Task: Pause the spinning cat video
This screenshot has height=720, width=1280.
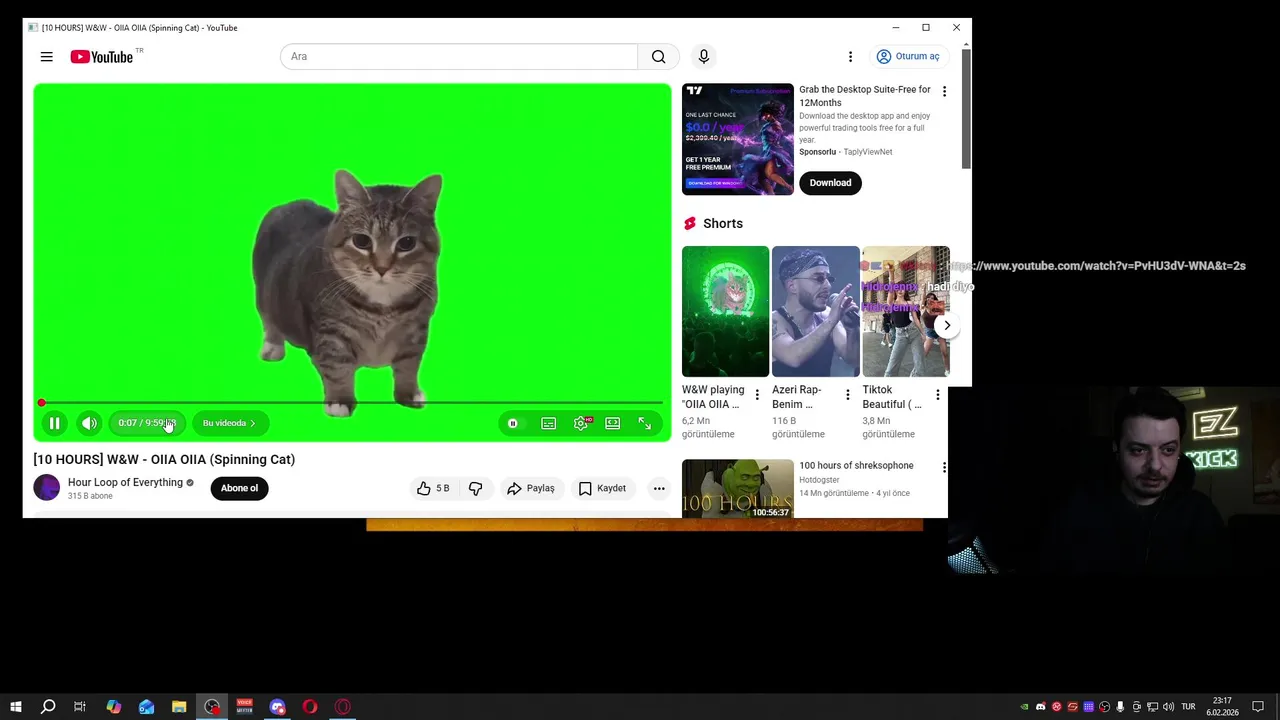Action: pyautogui.click(x=55, y=423)
